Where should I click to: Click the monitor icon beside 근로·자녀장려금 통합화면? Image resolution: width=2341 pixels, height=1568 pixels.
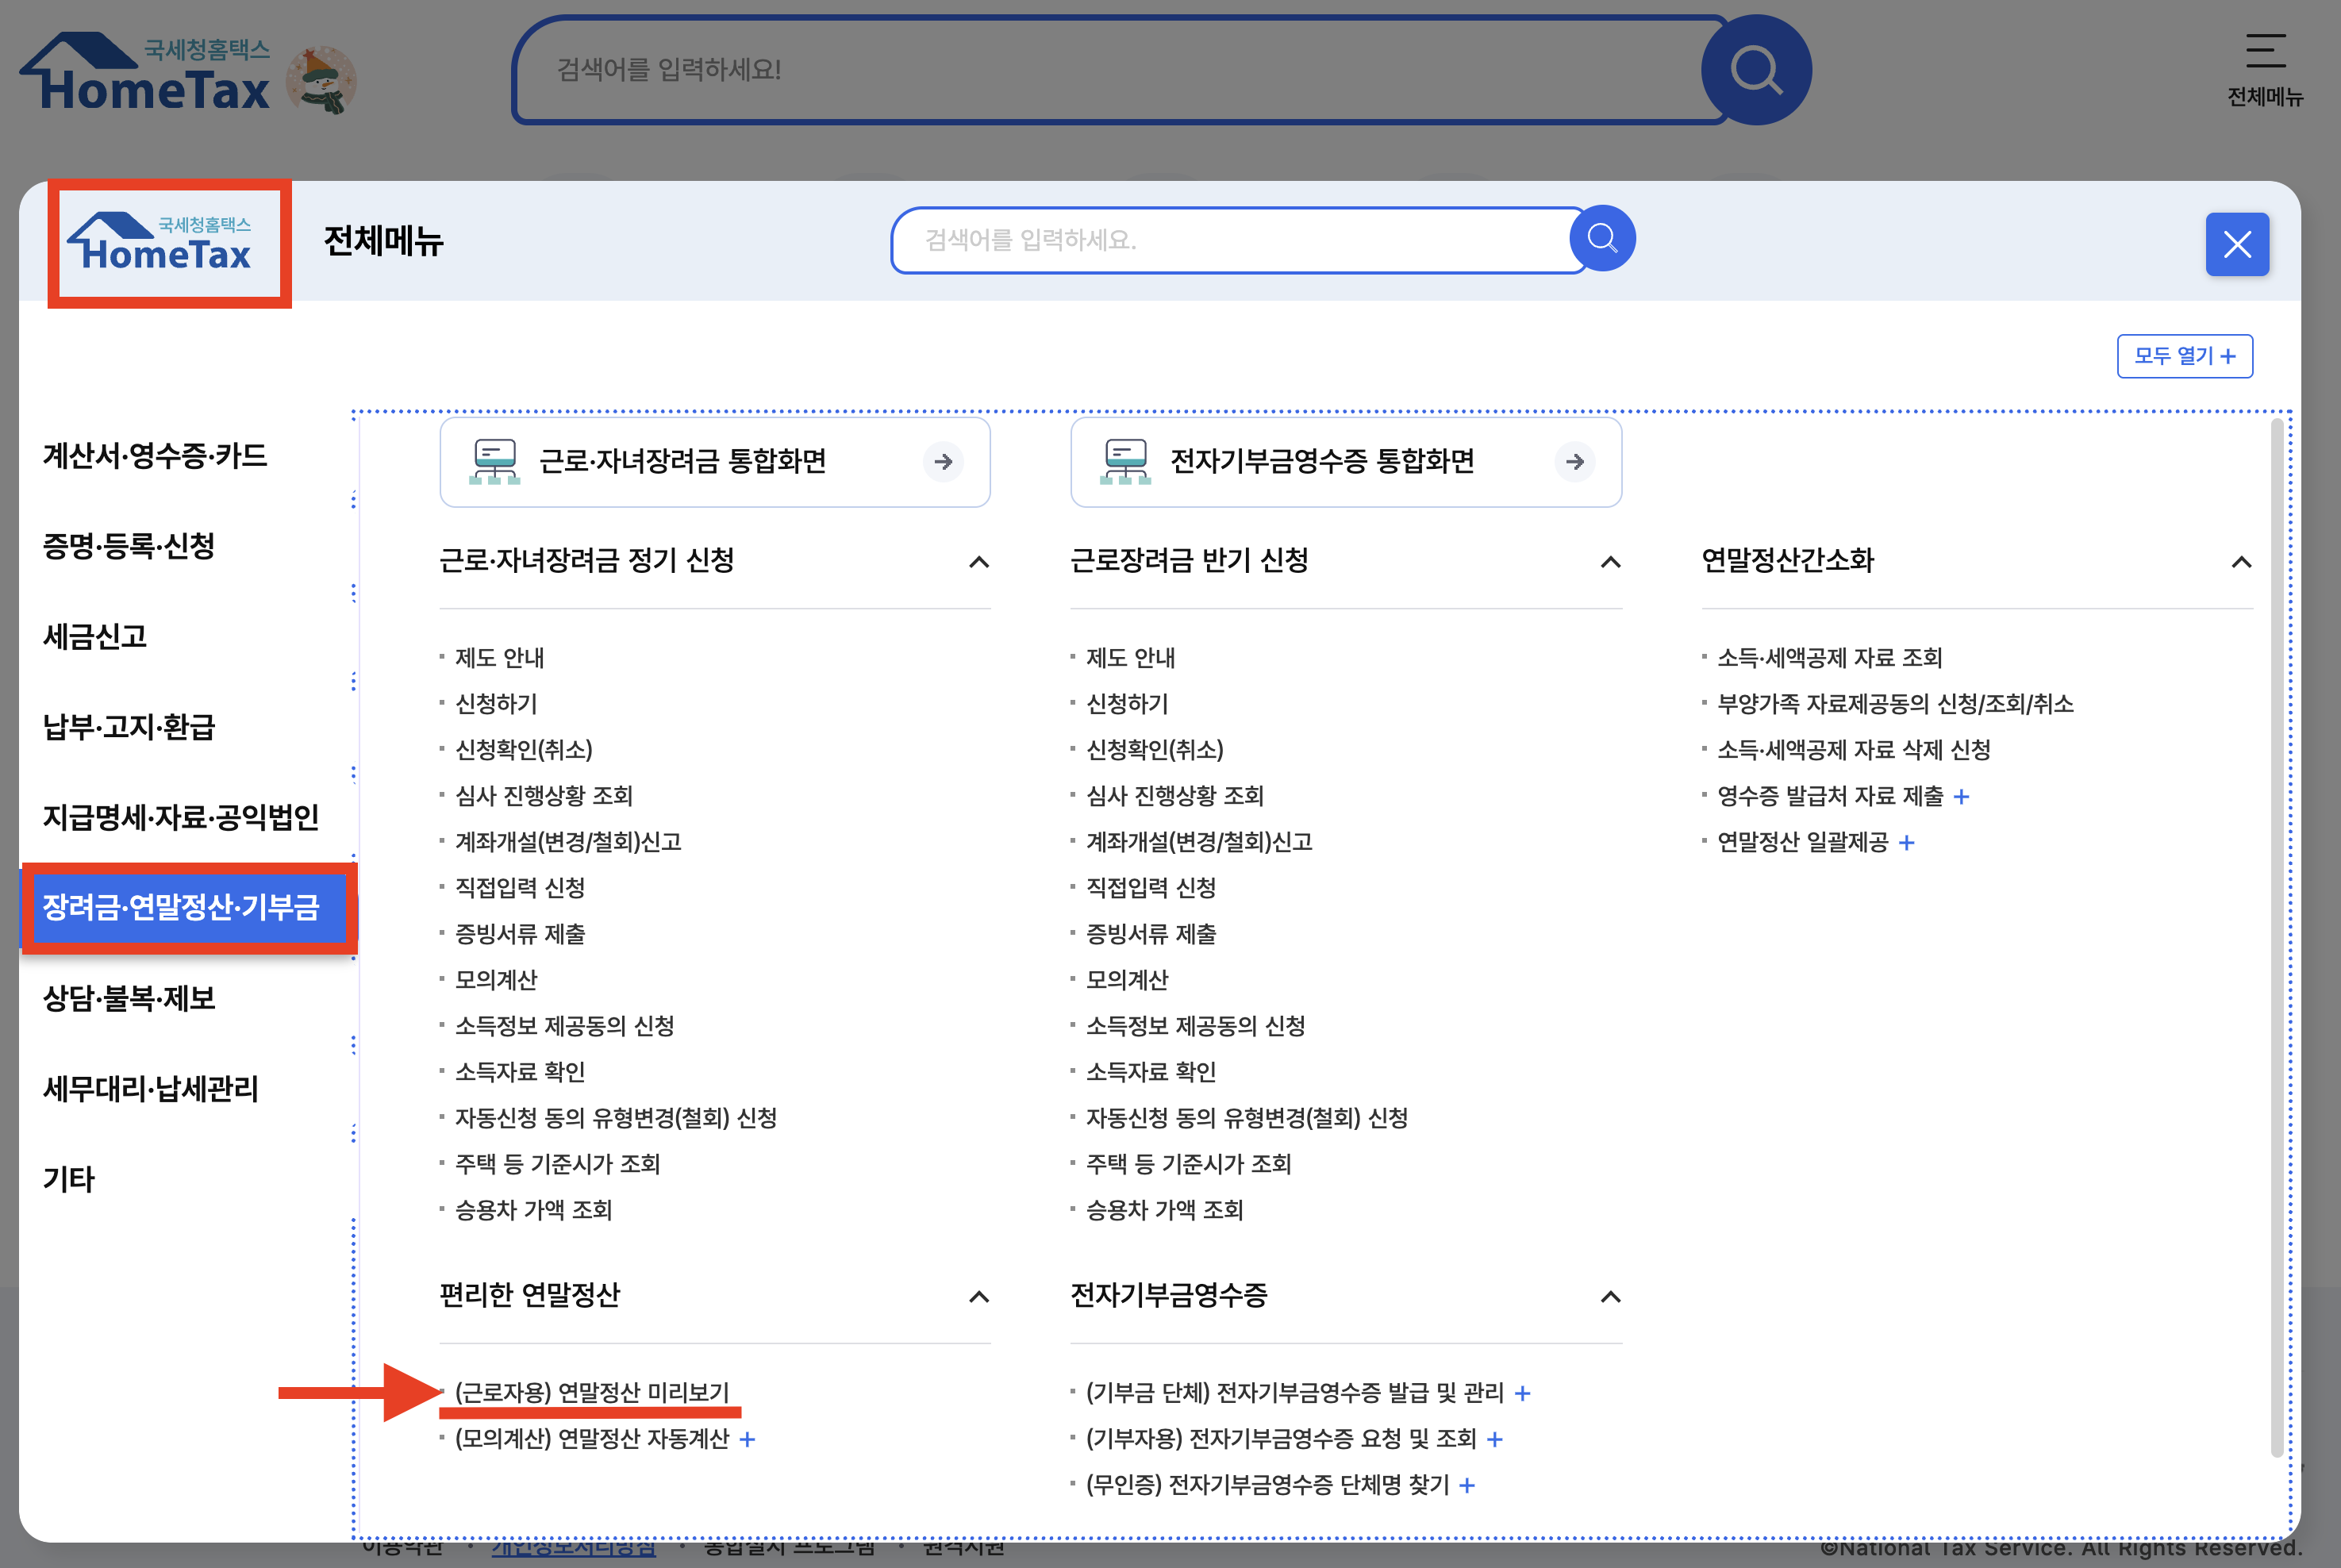point(494,462)
